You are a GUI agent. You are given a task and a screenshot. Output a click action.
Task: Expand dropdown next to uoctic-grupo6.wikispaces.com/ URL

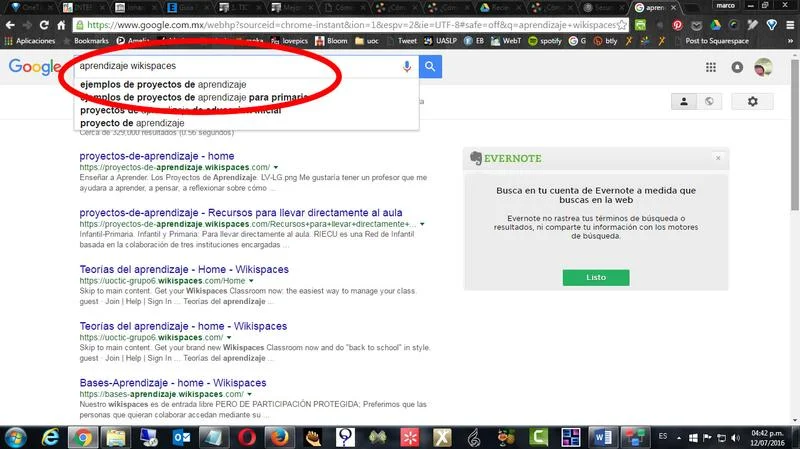coord(229,337)
